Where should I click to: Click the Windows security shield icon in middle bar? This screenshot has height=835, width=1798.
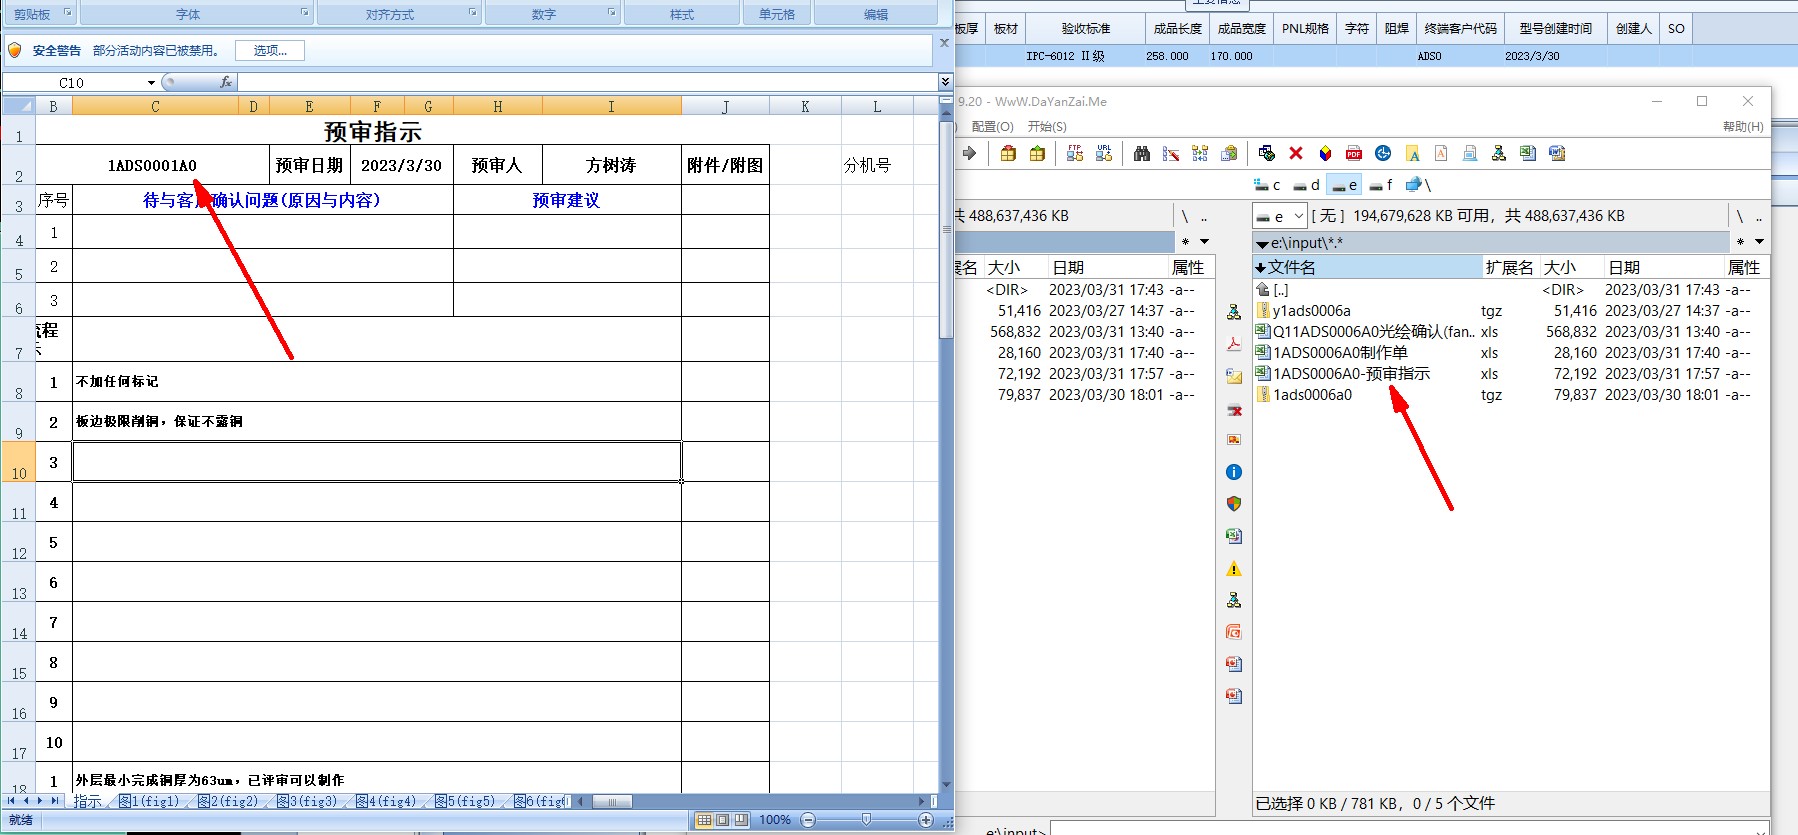point(1234,504)
